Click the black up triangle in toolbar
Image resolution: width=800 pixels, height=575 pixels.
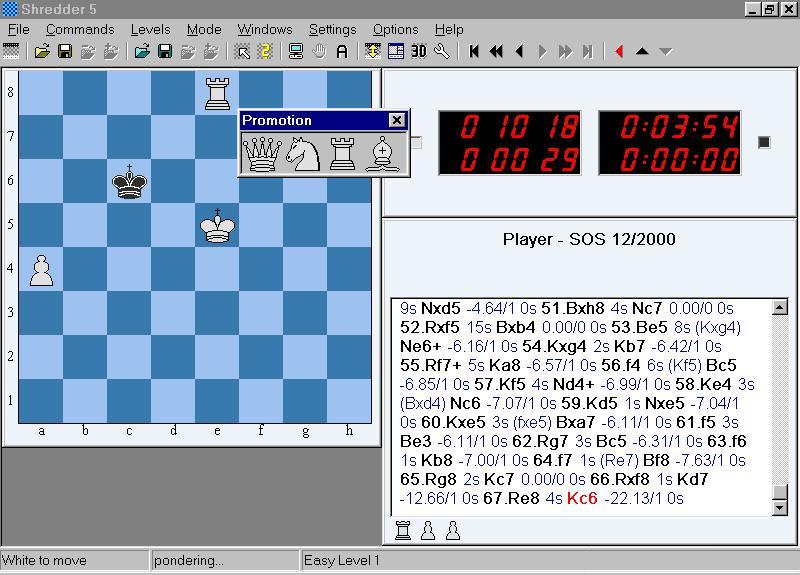(x=642, y=51)
